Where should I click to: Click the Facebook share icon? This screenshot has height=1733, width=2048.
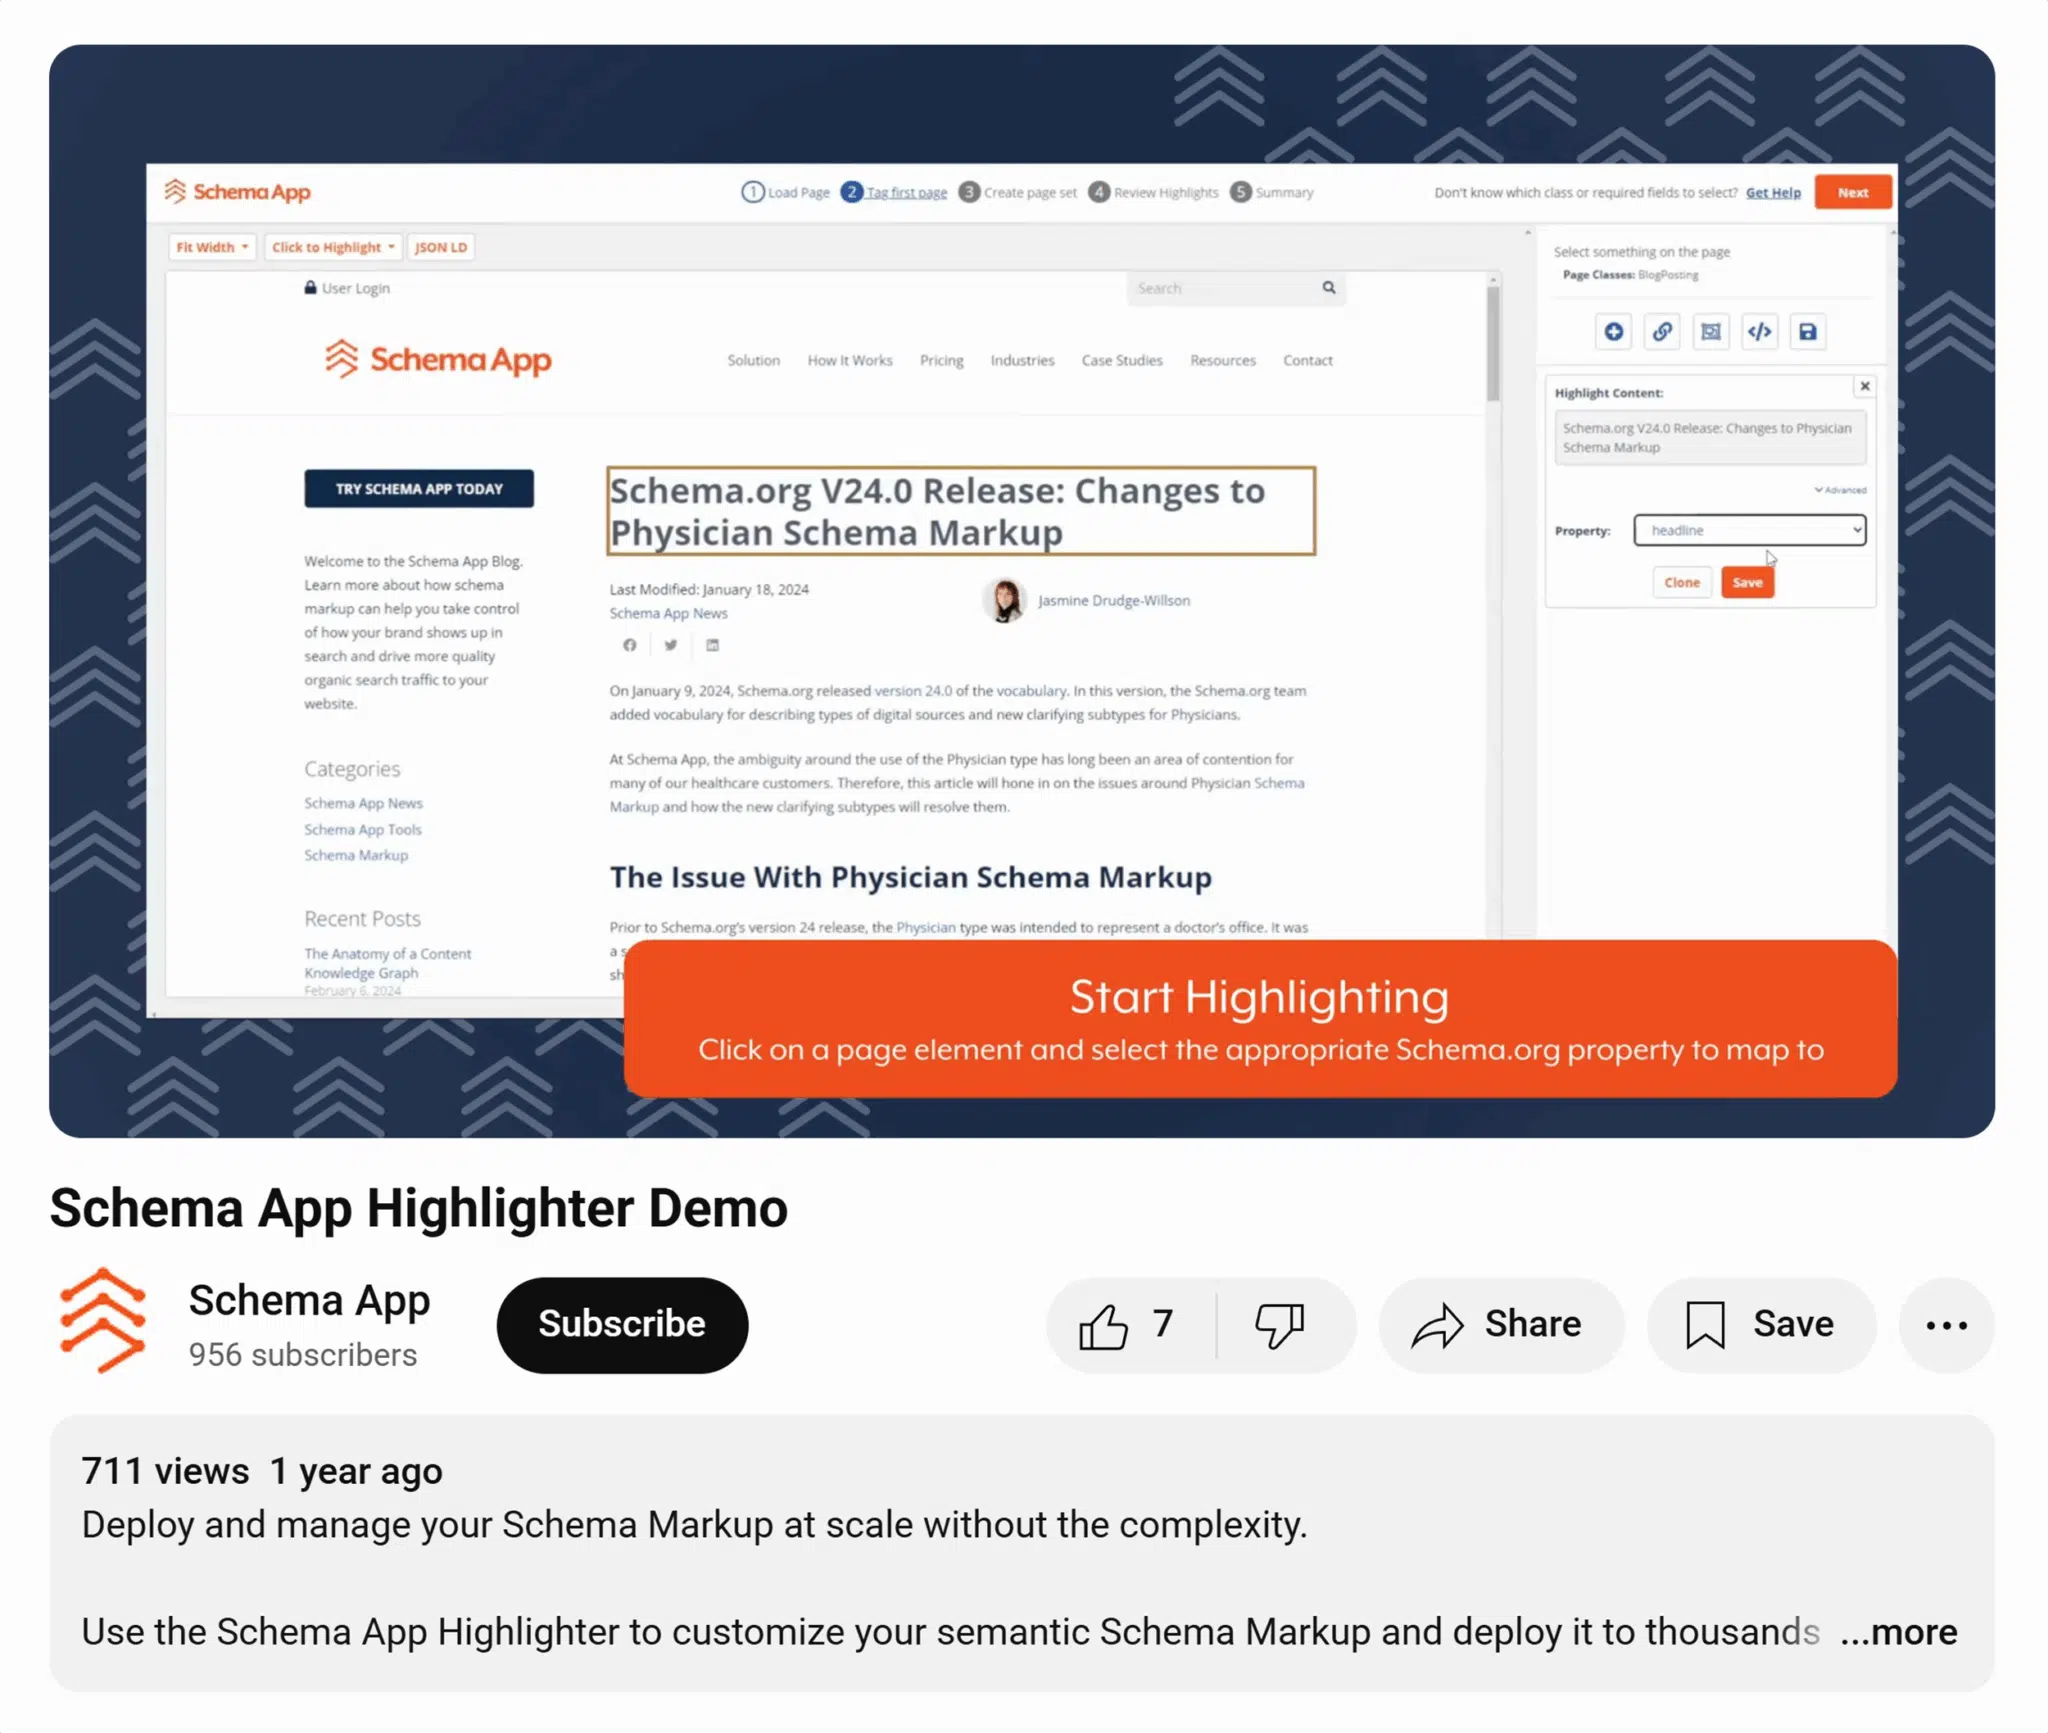[629, 645]
